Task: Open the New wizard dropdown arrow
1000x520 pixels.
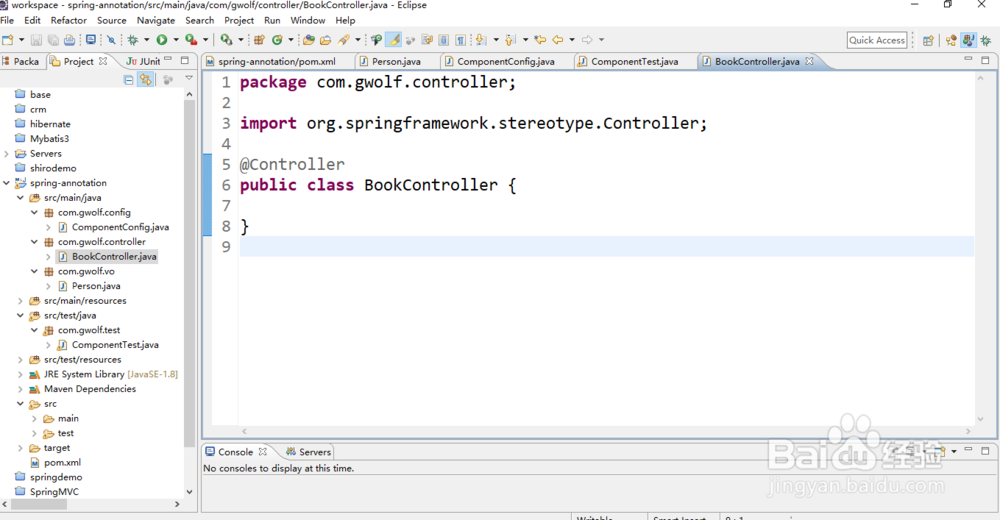Action: point(21,40)
